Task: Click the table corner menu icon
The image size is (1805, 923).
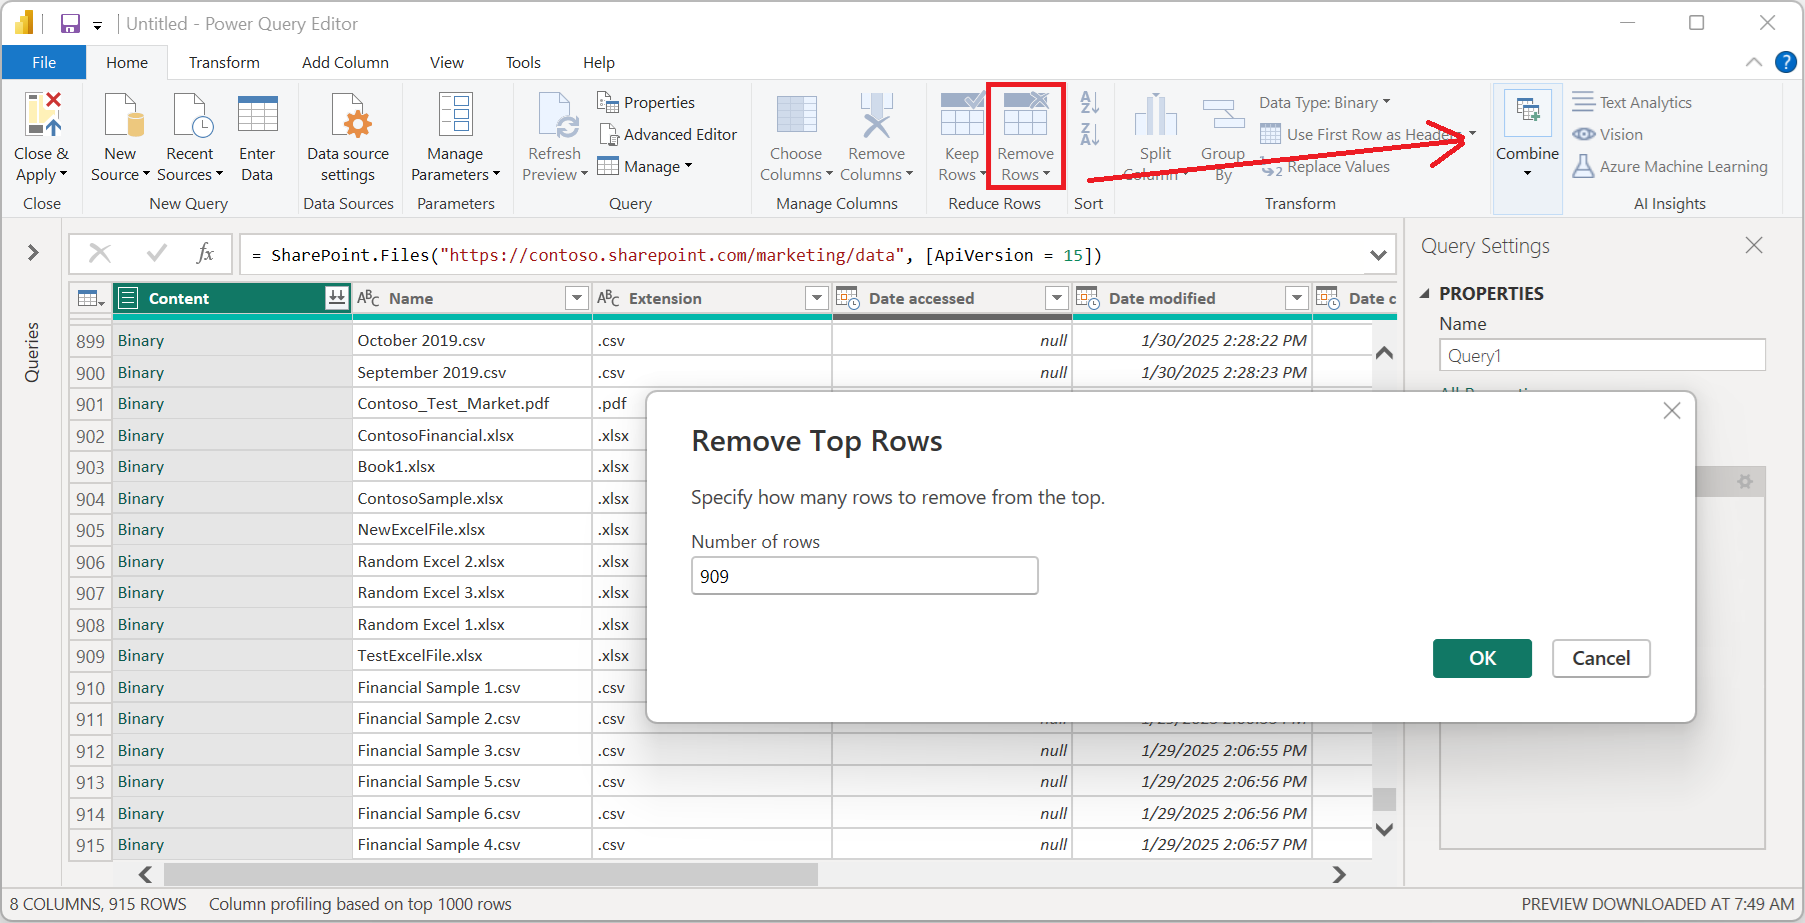Action: (x=90, y=298)
